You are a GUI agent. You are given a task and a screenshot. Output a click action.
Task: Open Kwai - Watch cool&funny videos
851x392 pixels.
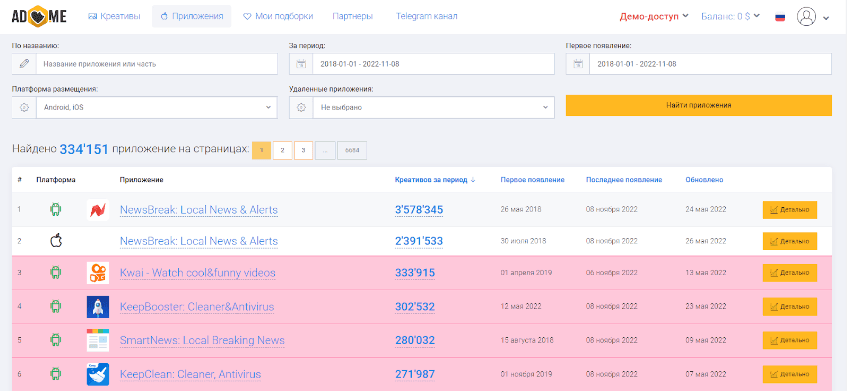pos(198,273)
